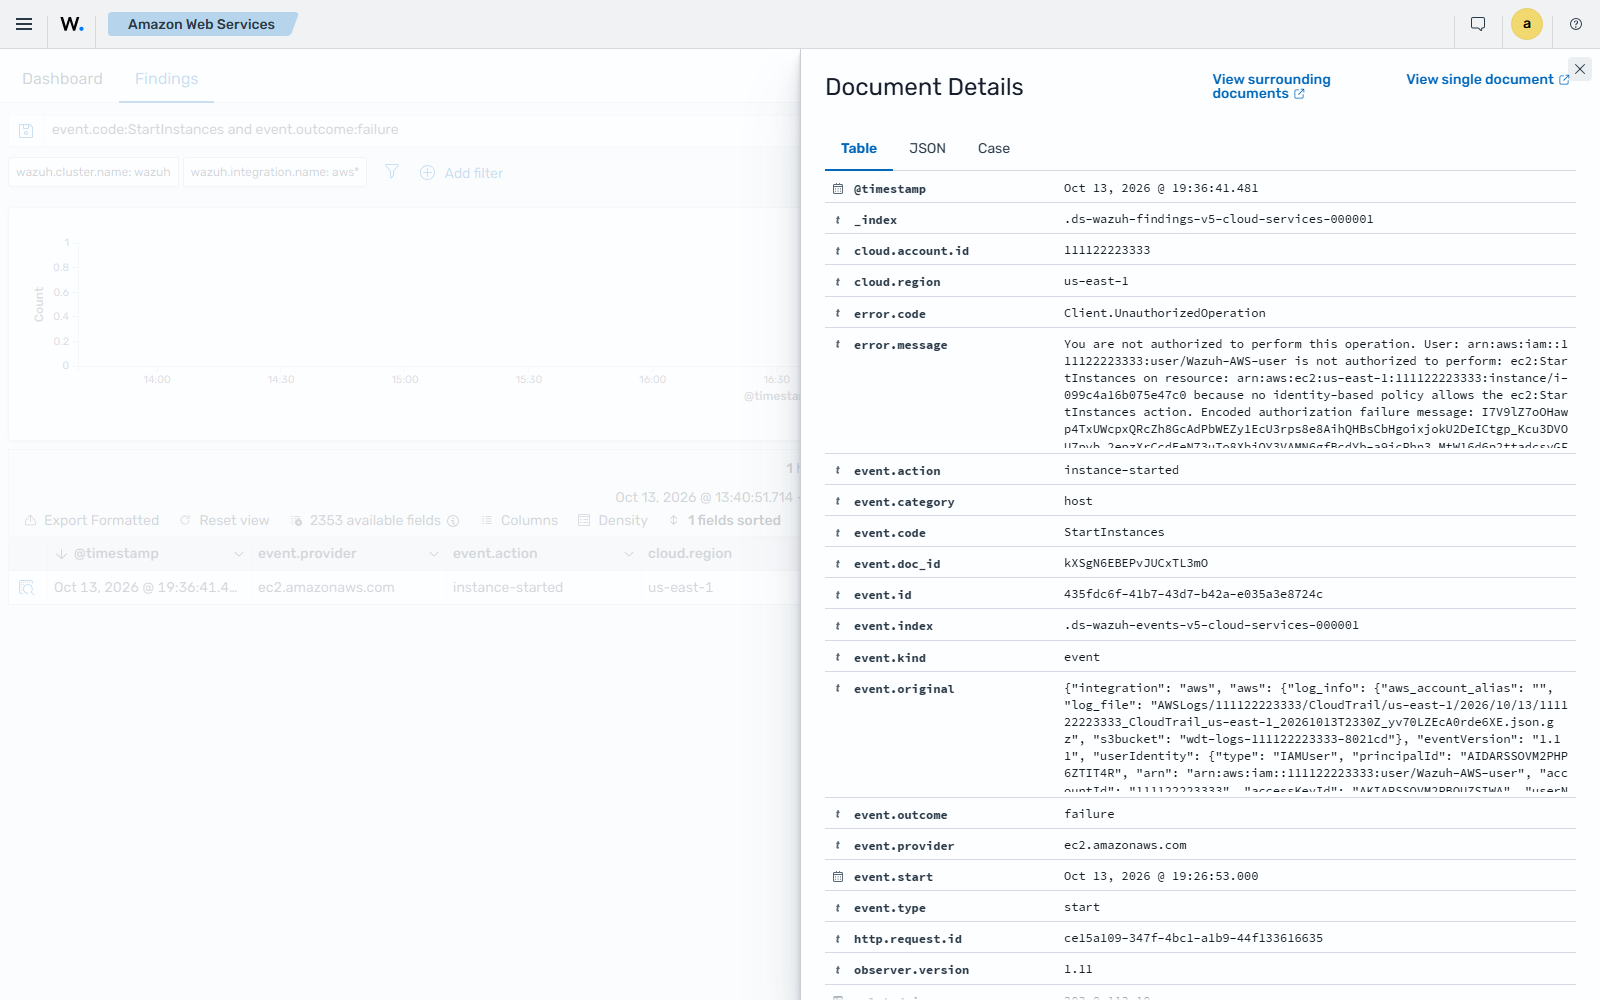The width and height of the screenshot is (1600, 1000).
Task: Click the Amazon Web Services breadcrumb
Action: [x=201, y=24]
